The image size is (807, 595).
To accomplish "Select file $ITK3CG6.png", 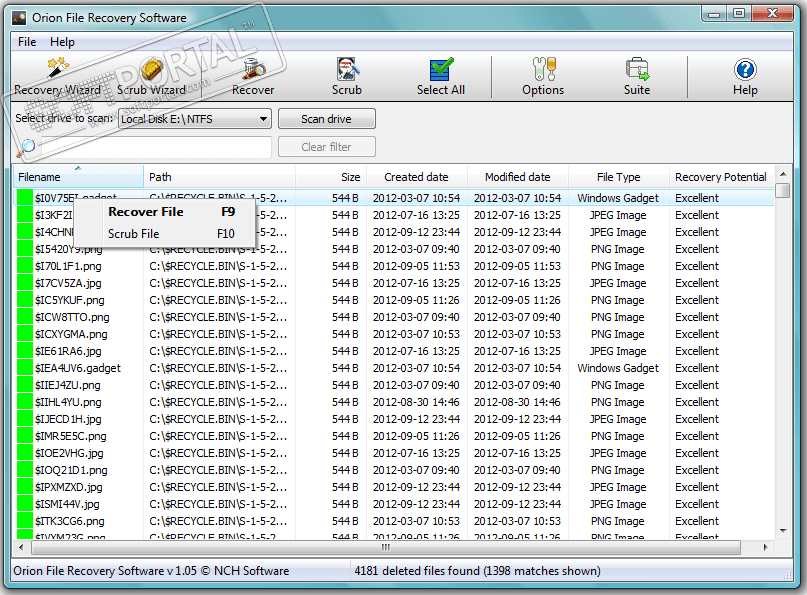I will (69, 521).
